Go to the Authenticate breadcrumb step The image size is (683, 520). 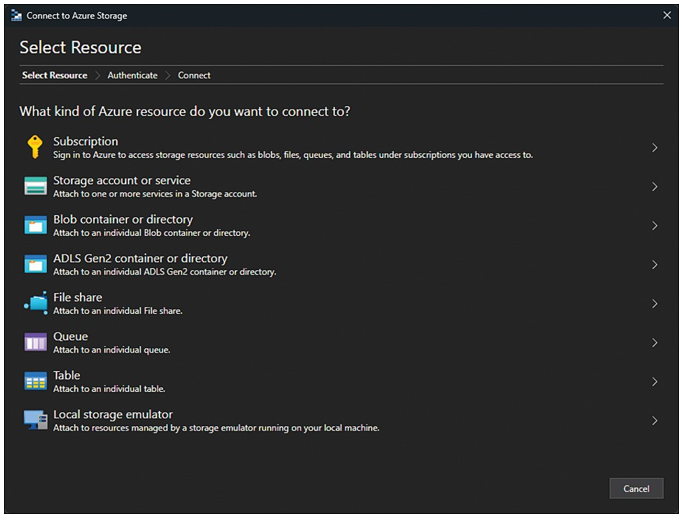pos(132,75)
